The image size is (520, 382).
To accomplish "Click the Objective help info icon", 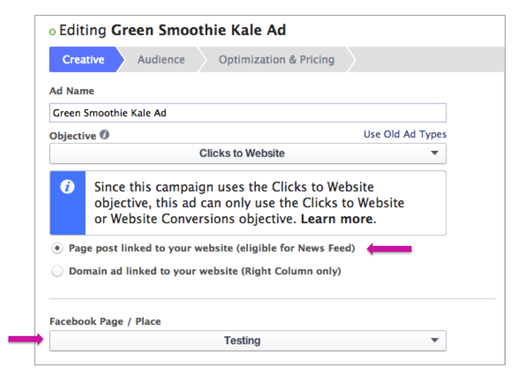I will pyautogui.click(x=104, y=135).
